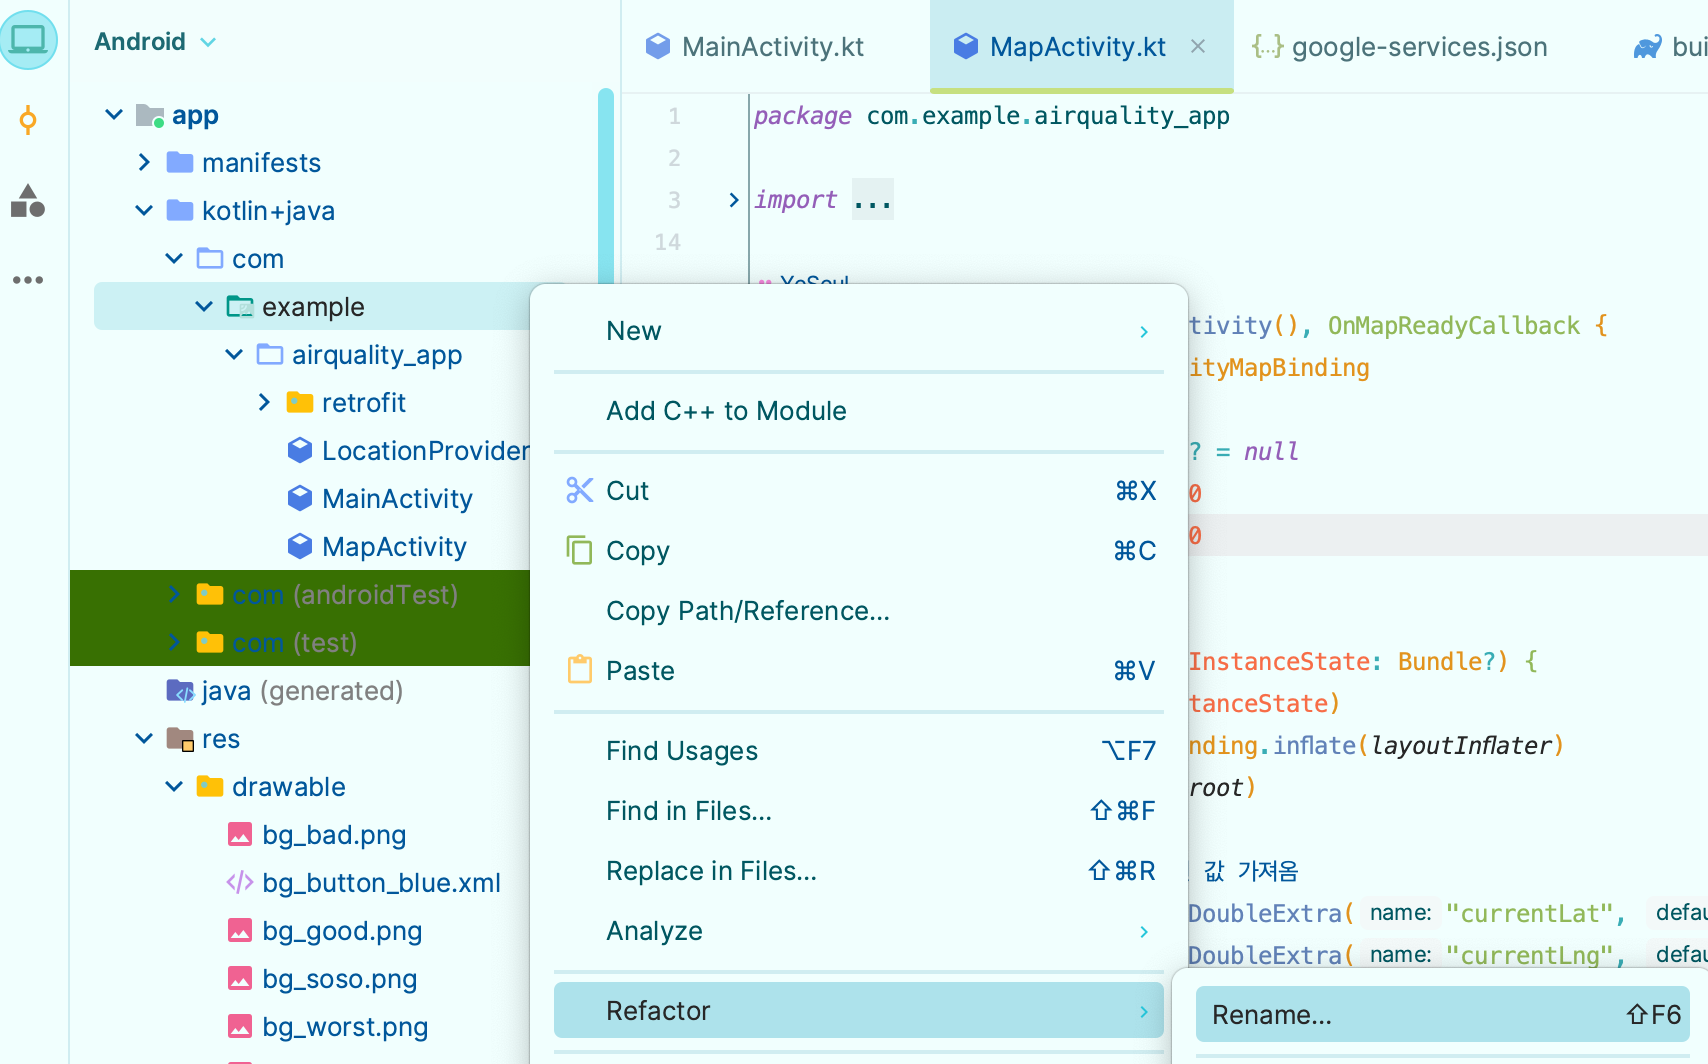Choose Add C++ to Module

pos(859,411)
